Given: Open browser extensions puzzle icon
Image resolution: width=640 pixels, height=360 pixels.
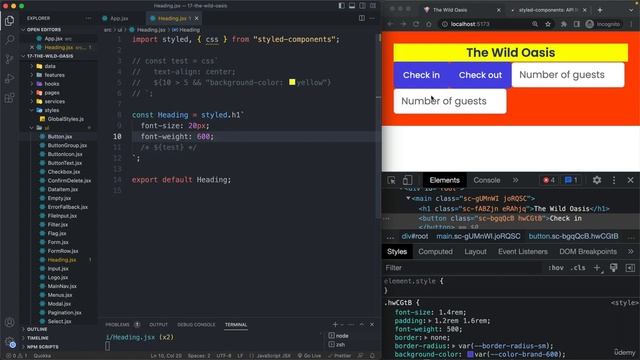Looking at the screenshot, I should pyautogui.click(x=564, y=24).
